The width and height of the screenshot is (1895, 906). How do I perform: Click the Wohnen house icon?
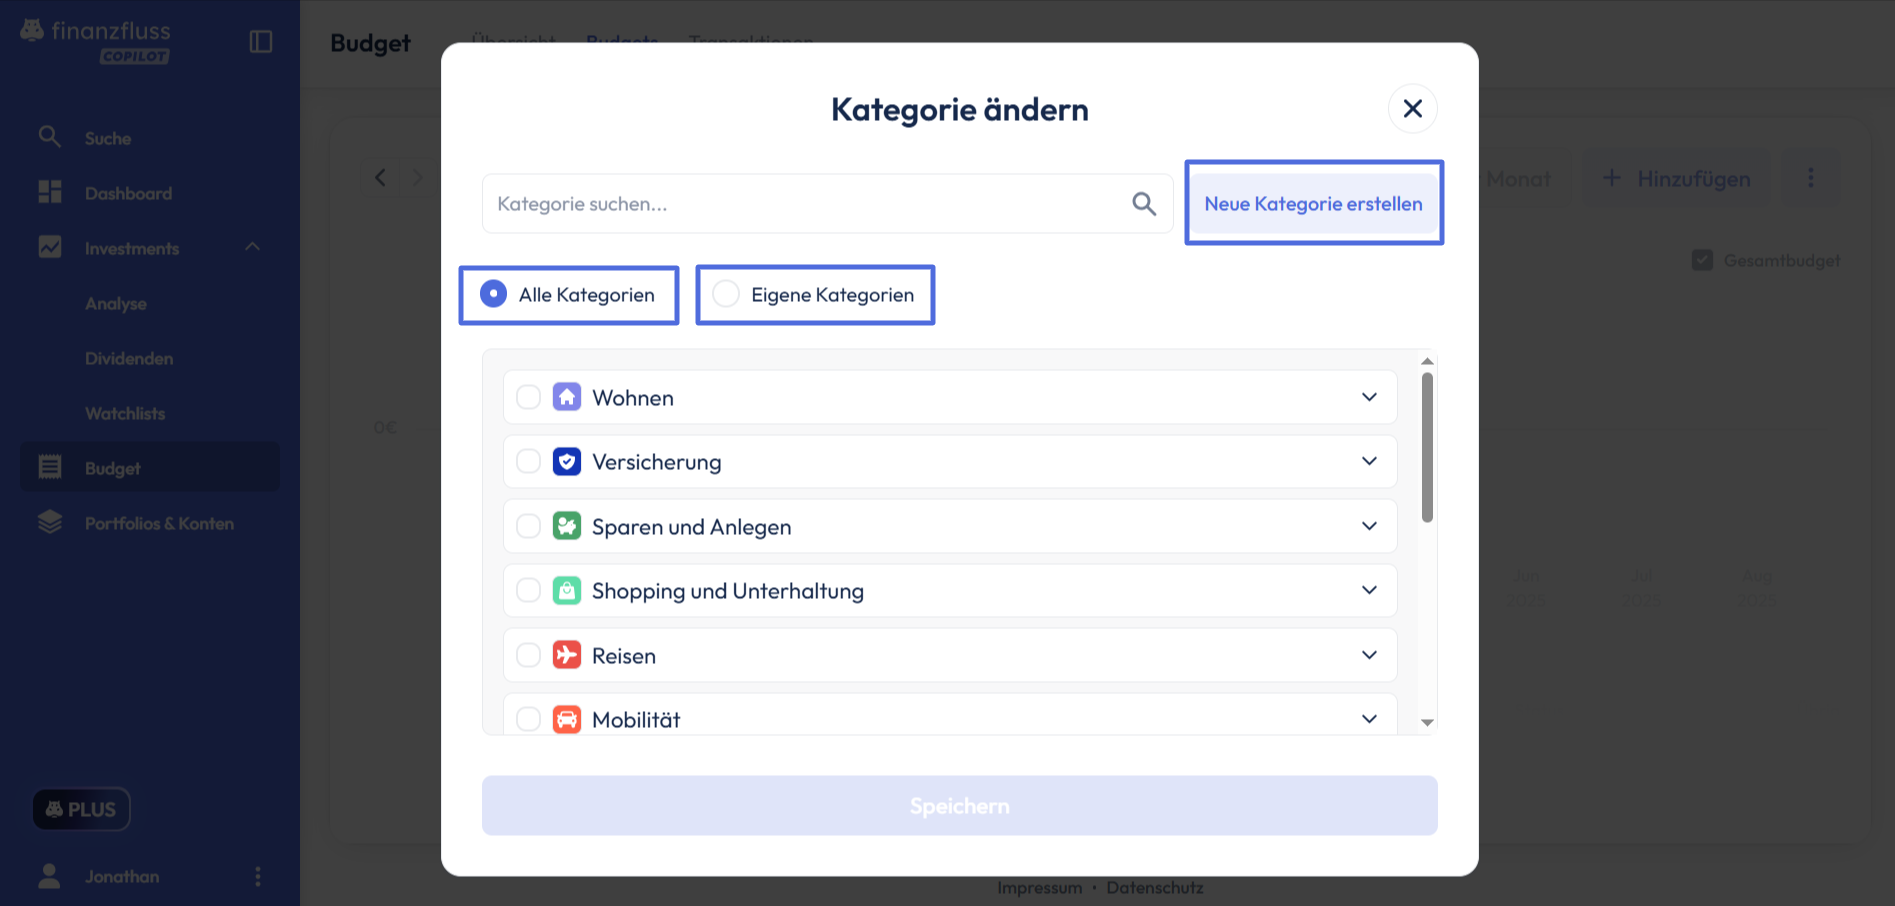click(x=567, y=397)
